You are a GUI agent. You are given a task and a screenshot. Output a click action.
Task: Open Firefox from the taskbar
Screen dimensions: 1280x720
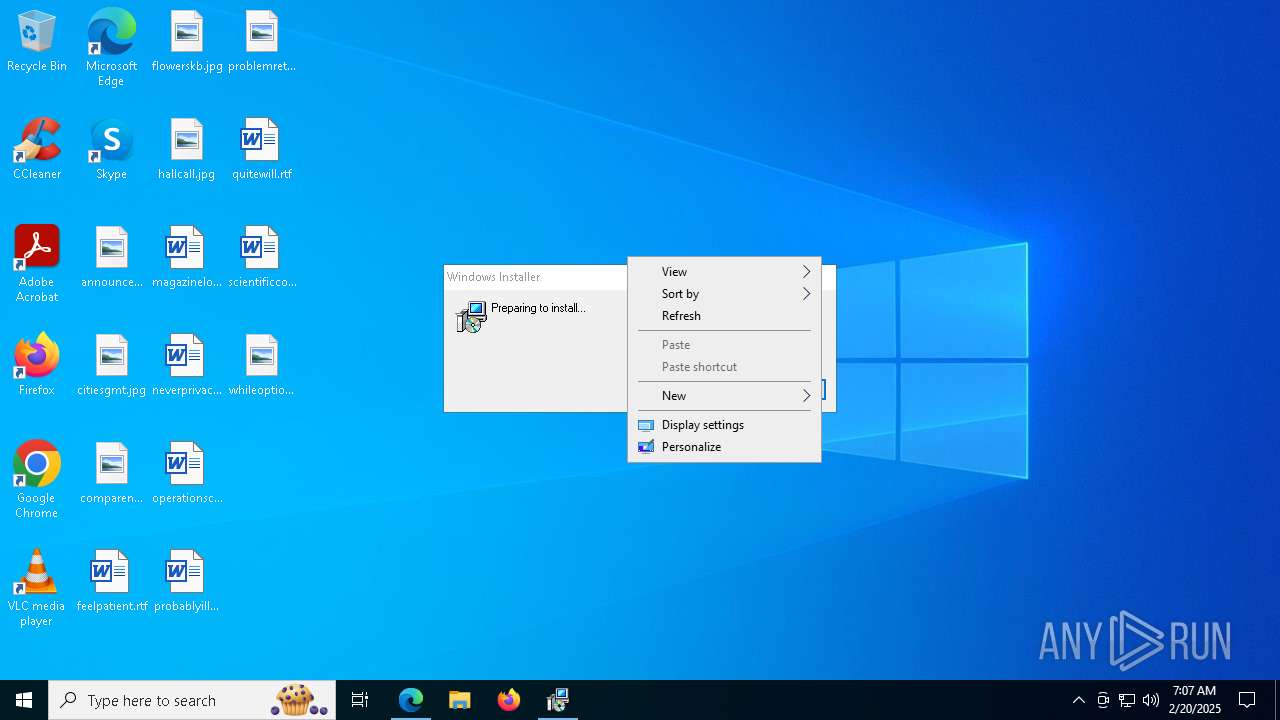(509, 700)
